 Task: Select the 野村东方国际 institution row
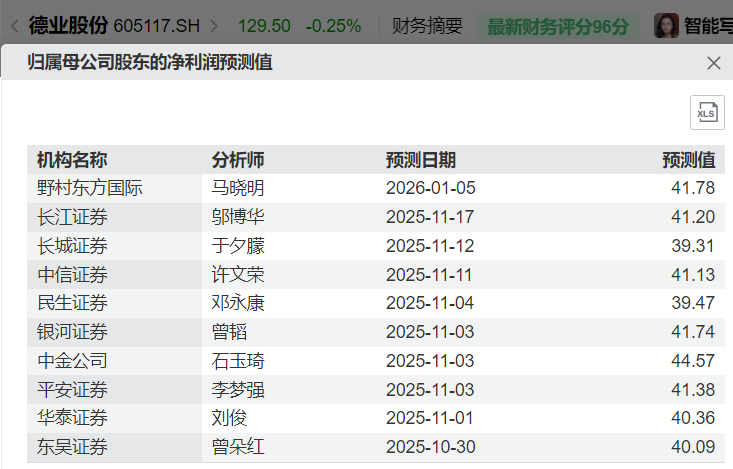point(376,188)
